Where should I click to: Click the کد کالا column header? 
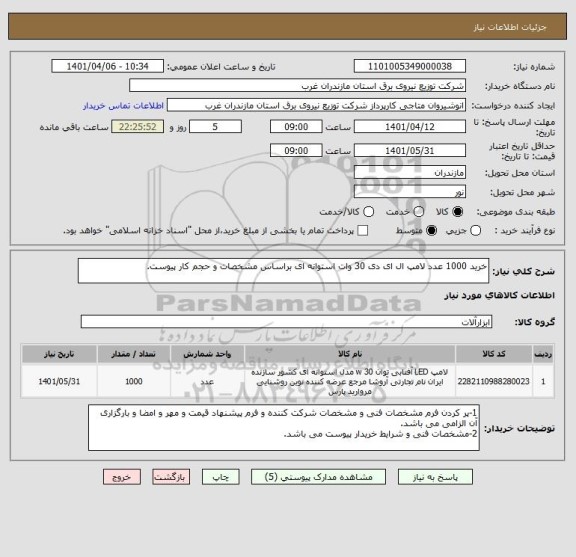click(494, 354)
